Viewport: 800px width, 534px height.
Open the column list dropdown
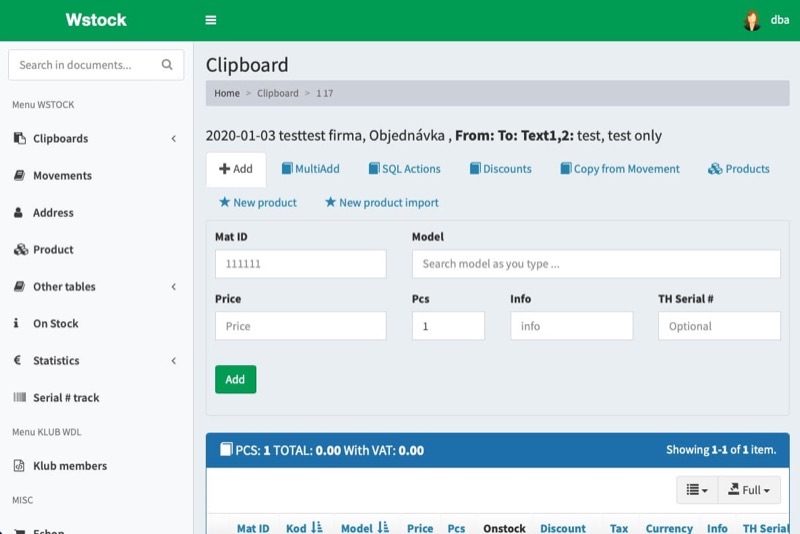(697, 490)
